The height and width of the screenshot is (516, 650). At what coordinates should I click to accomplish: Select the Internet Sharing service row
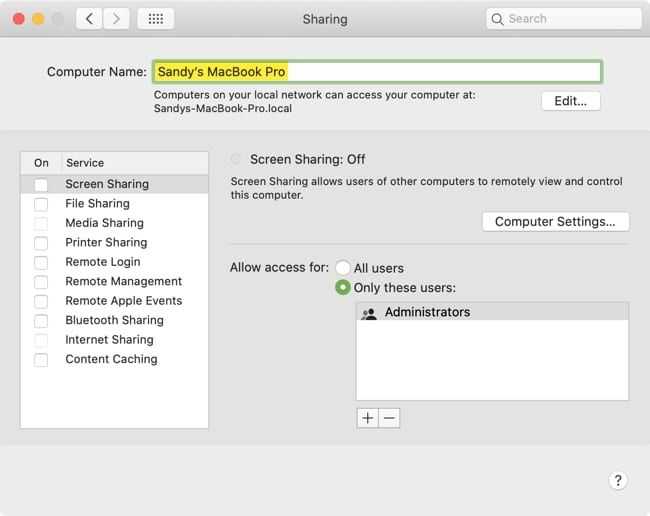pyautogui.click(x=114, y=340)
